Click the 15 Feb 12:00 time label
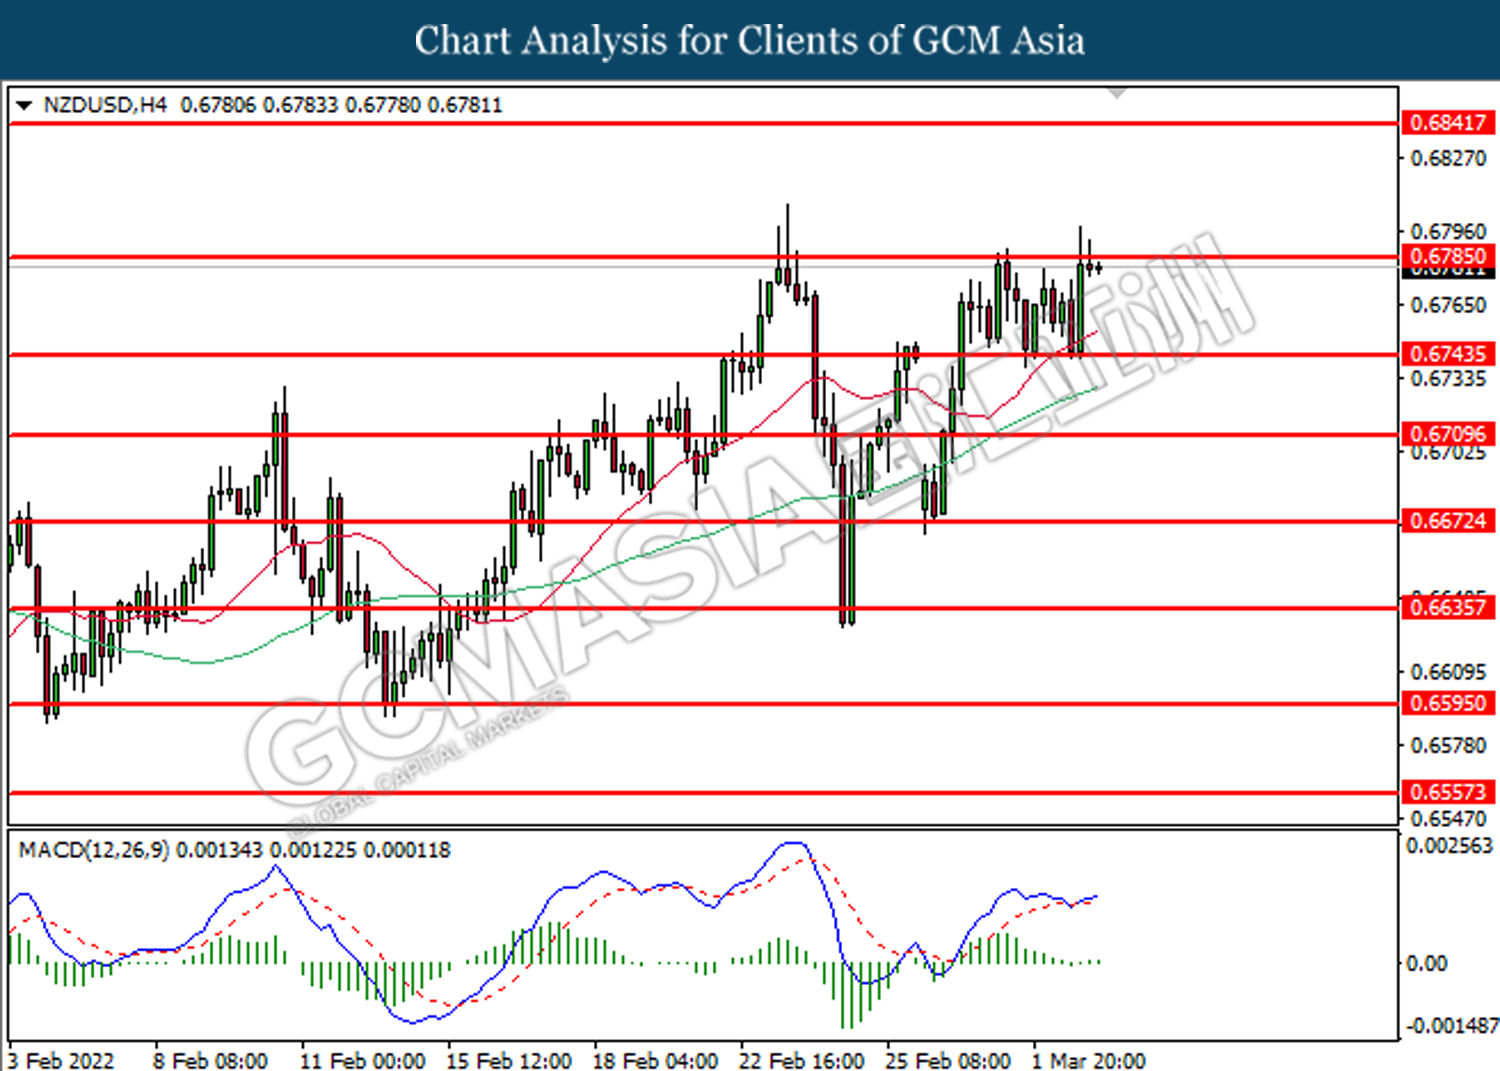The height and width of the screenshot is (1071, 1500). 509,1060
